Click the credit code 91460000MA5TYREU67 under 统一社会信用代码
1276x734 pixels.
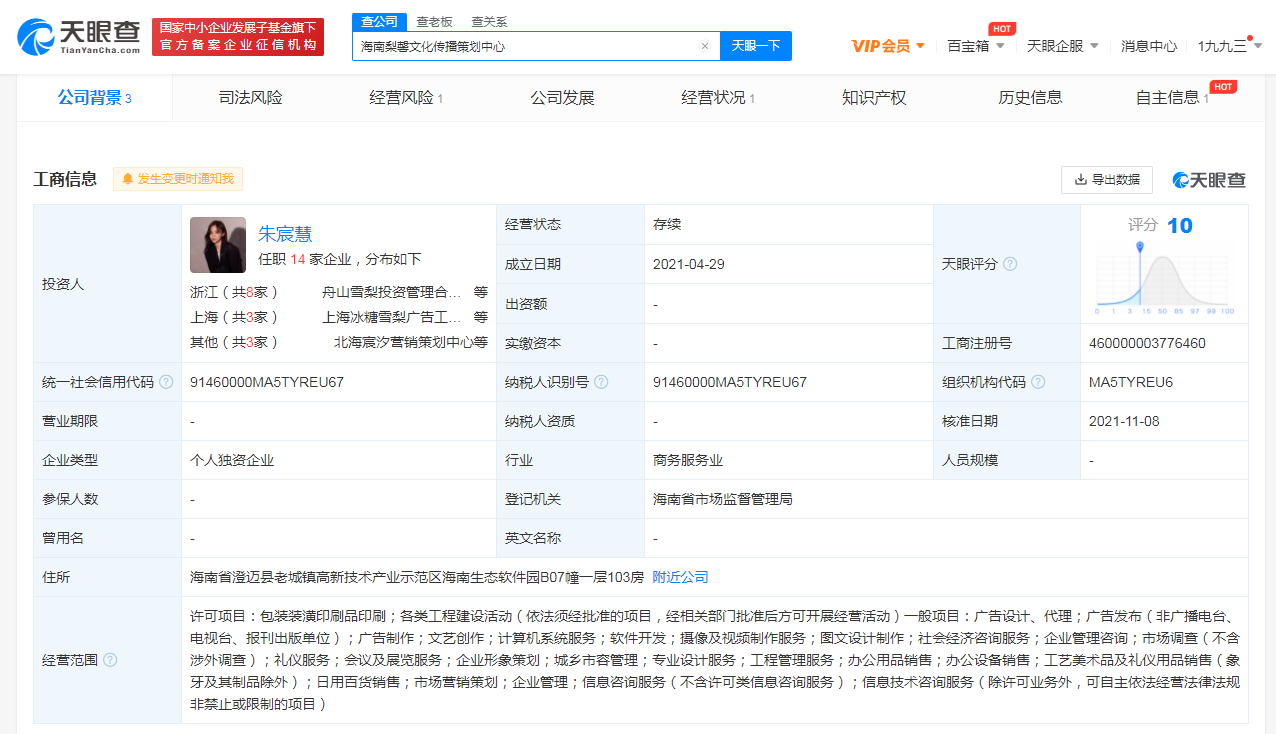tap(267, 382)
